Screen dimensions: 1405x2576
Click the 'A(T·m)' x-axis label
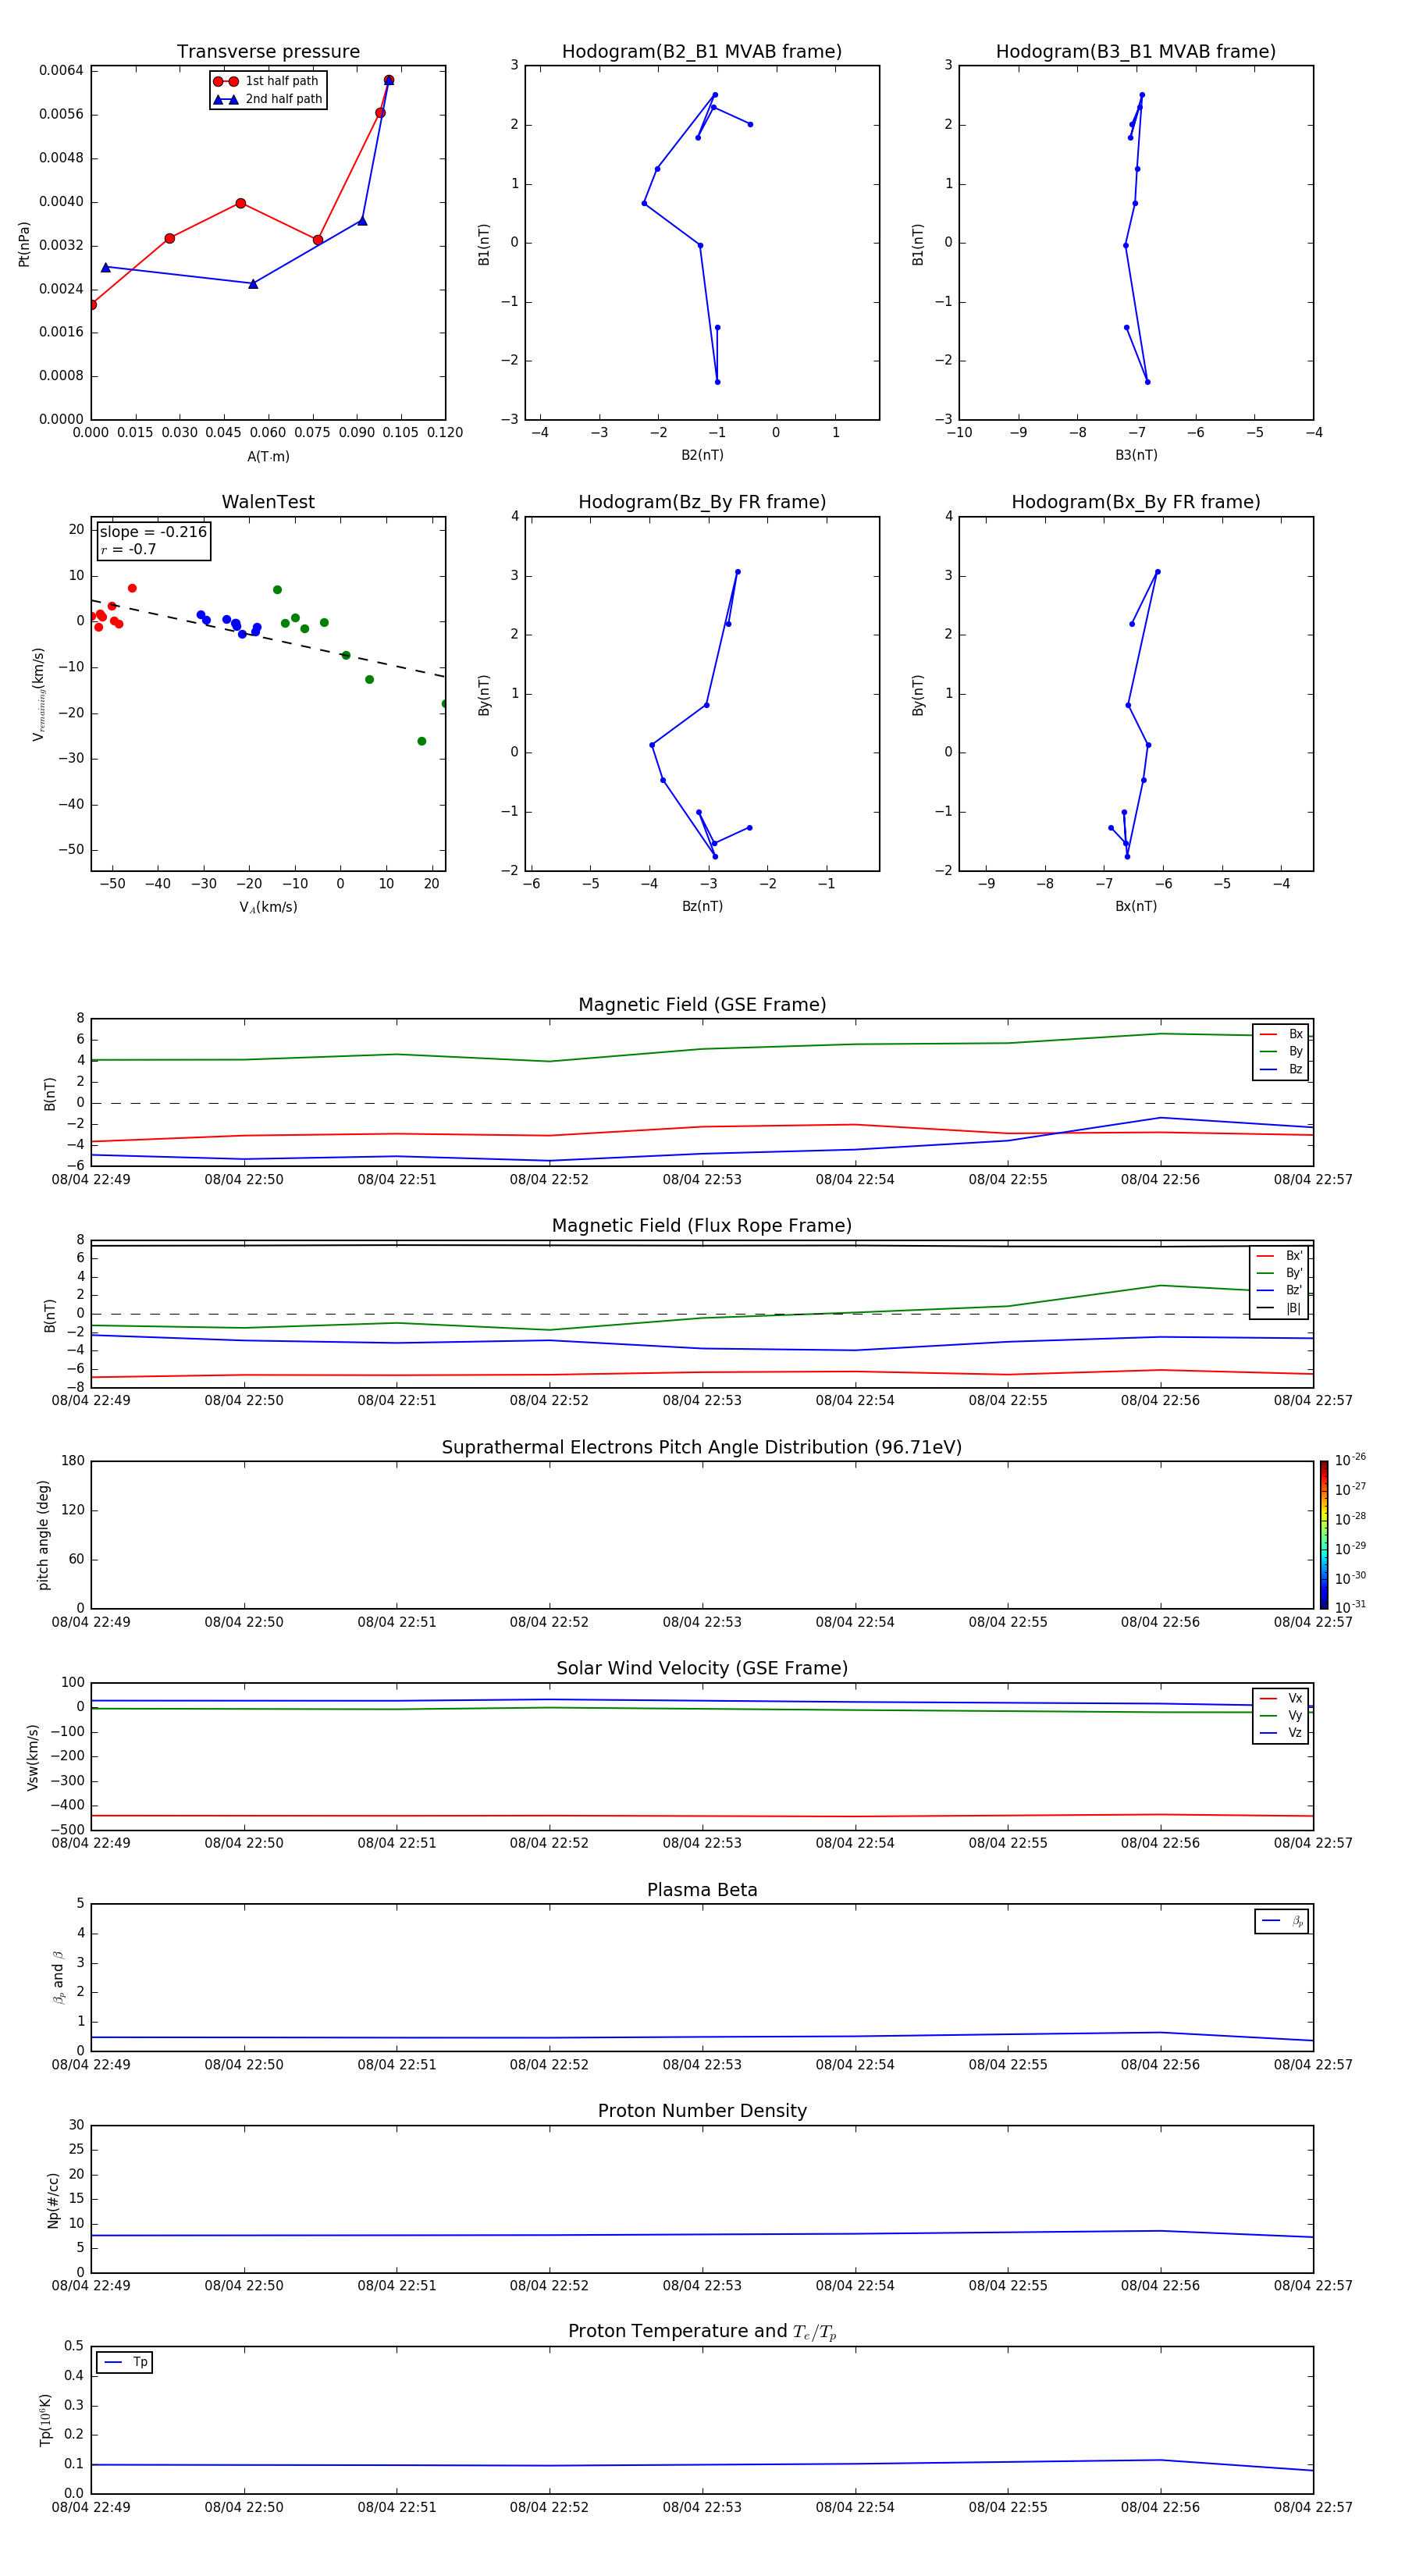point(268,457)
